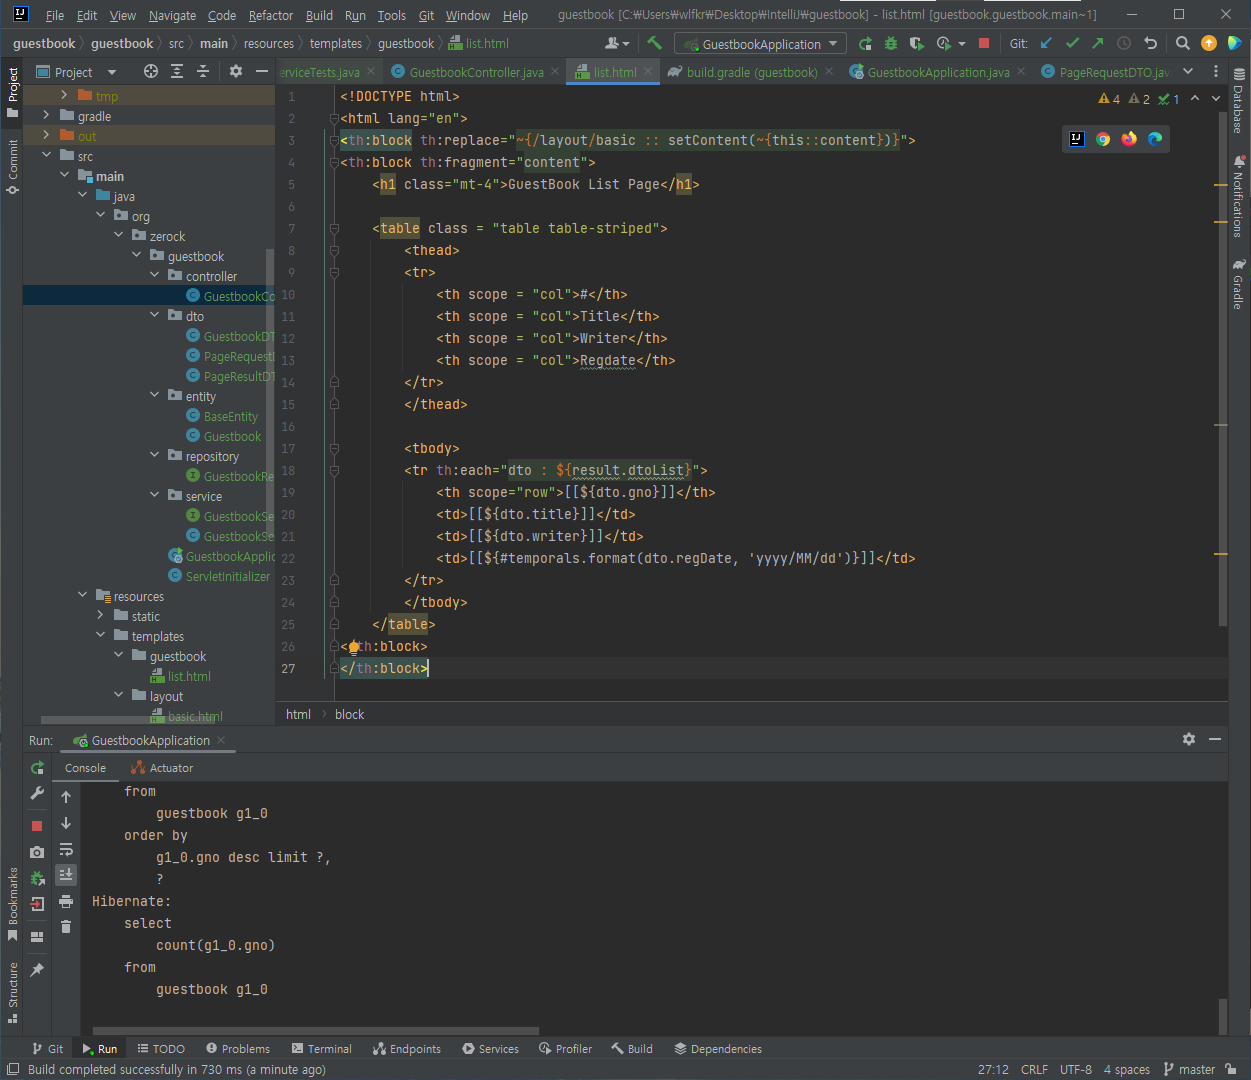The height and width of the screenshot is (1080, 1251).
Task: Expand the static folder
Action: pyautogui.click(x=100, y=616)
